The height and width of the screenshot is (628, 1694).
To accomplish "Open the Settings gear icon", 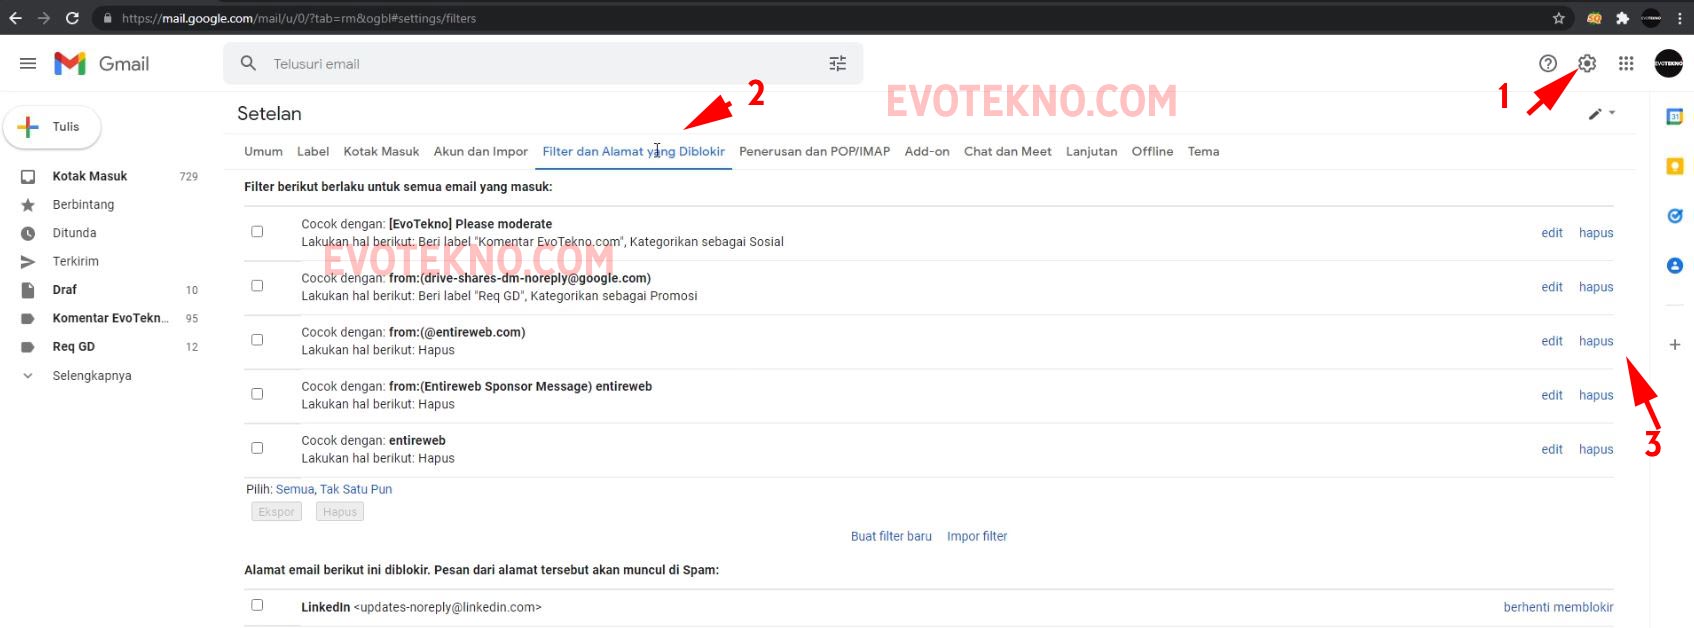I will coord(1587,63).
